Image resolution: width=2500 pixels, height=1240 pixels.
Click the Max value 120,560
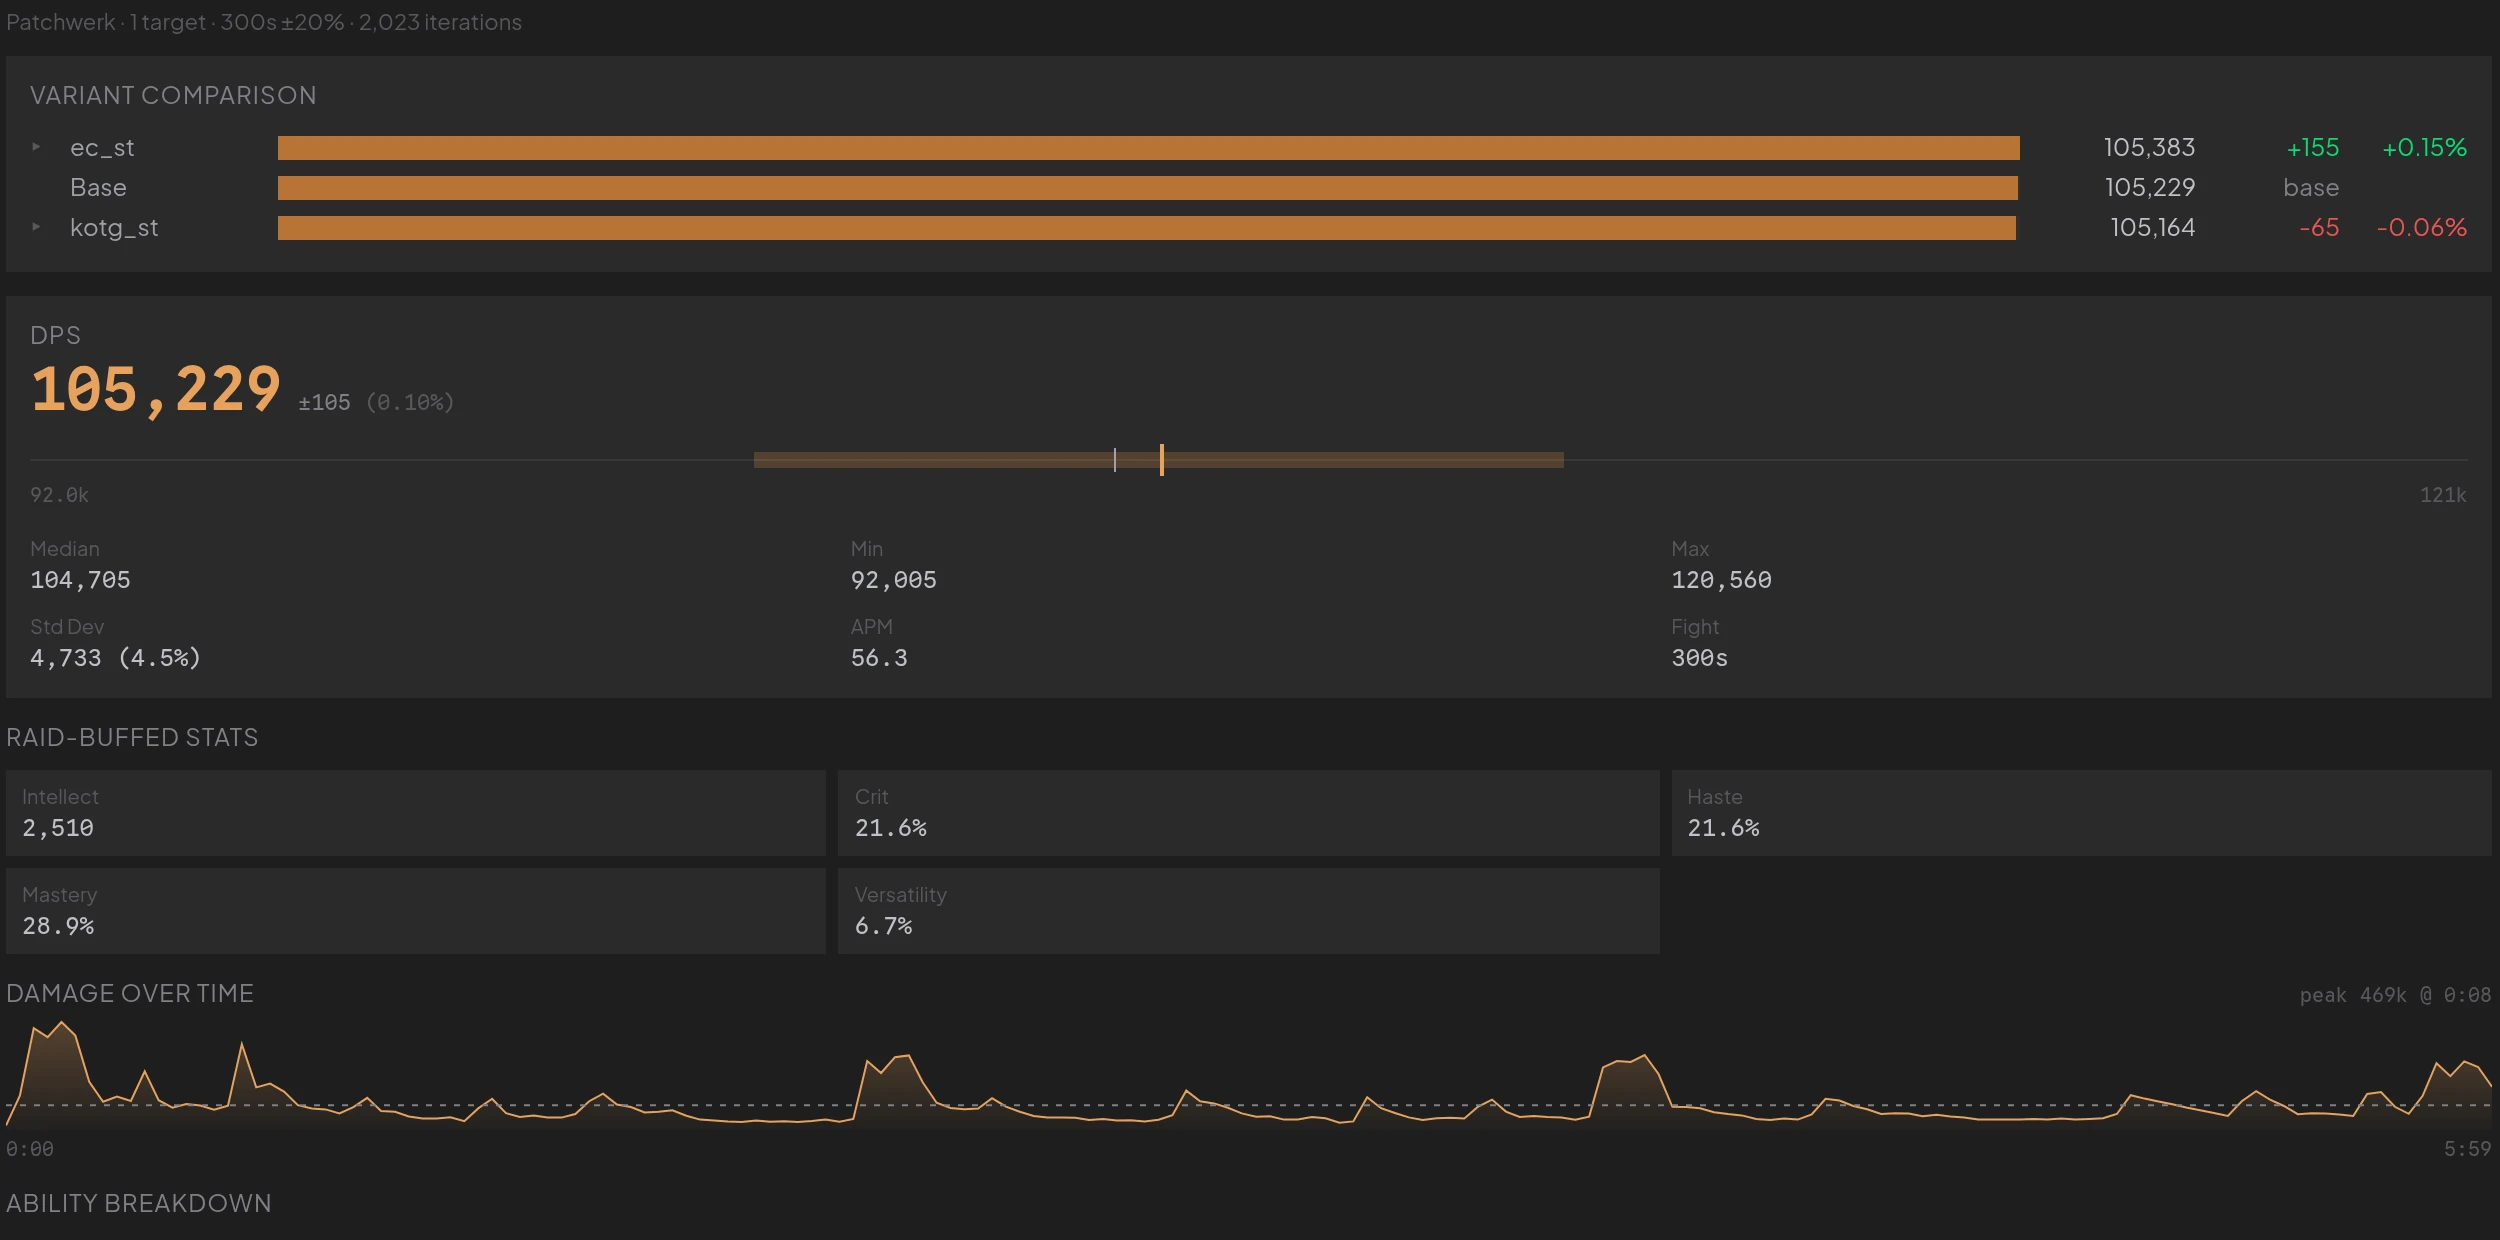click(1721, 580)
